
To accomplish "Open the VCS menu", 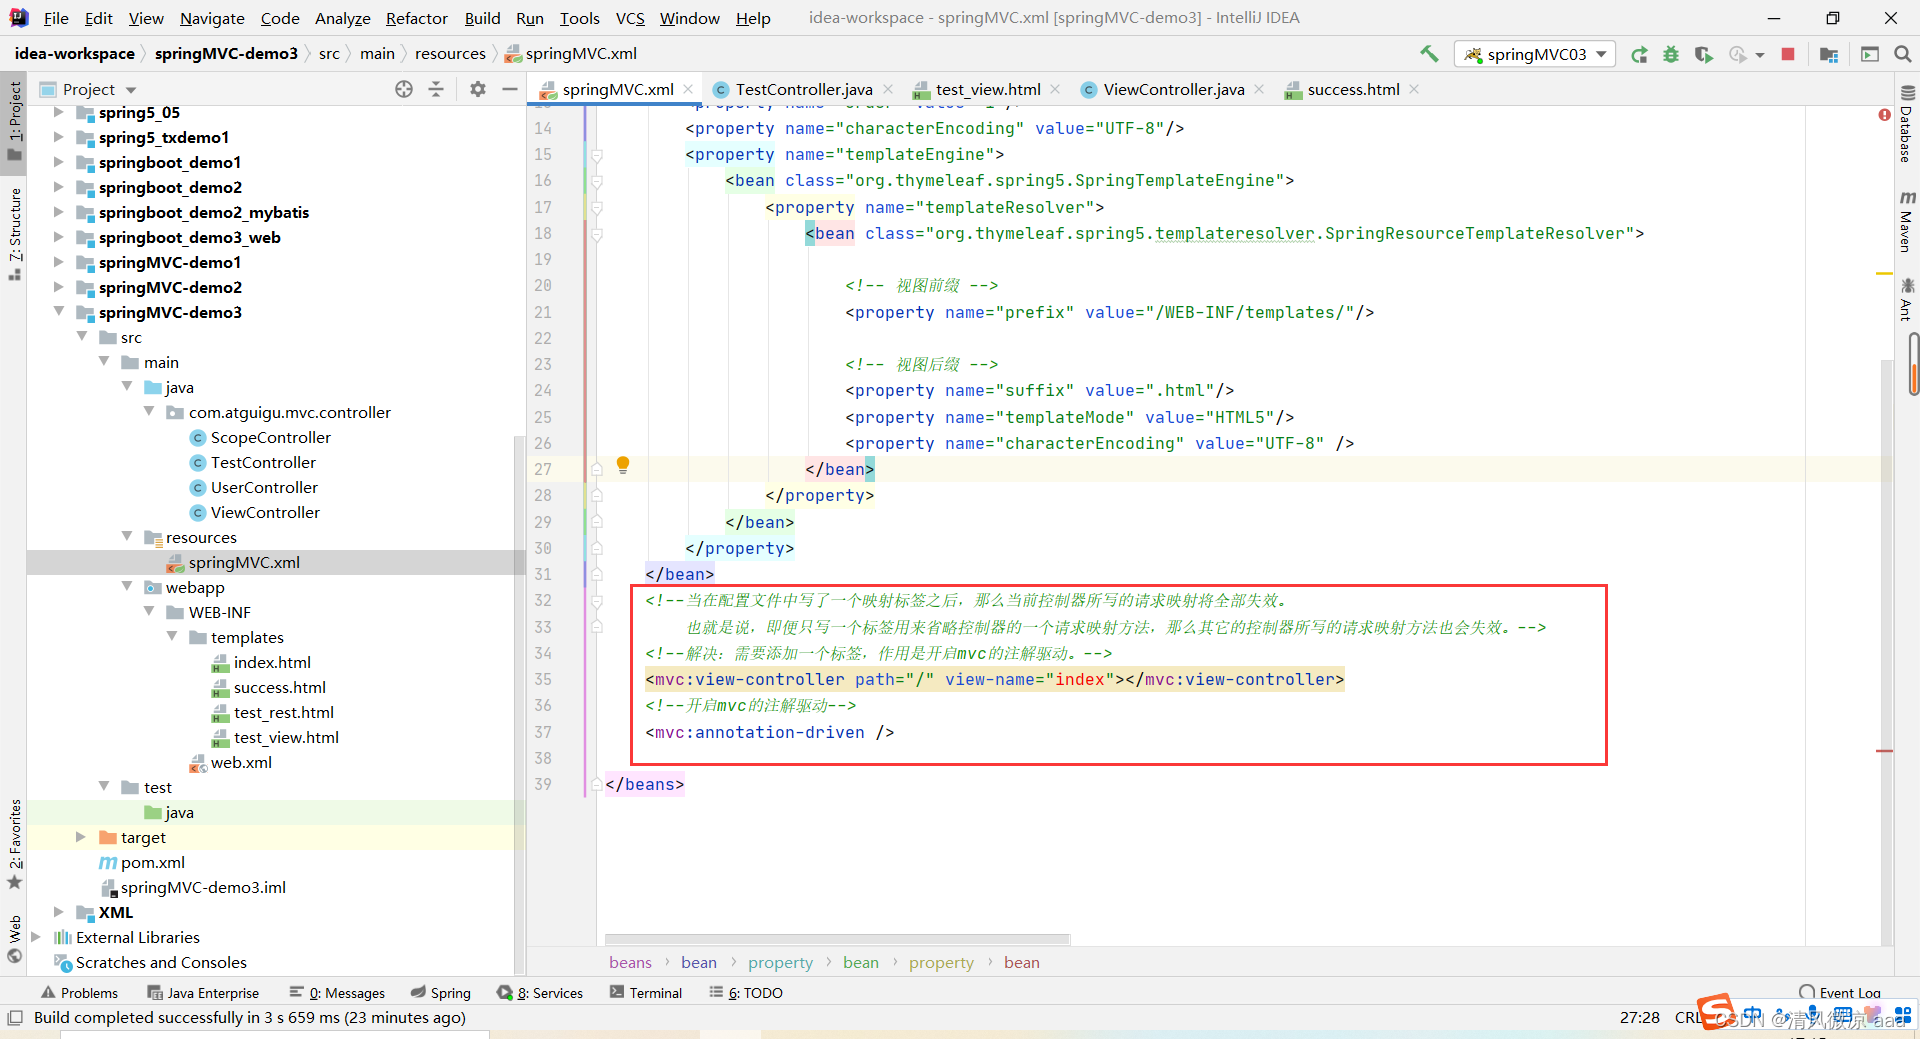I will pos(630,18).
